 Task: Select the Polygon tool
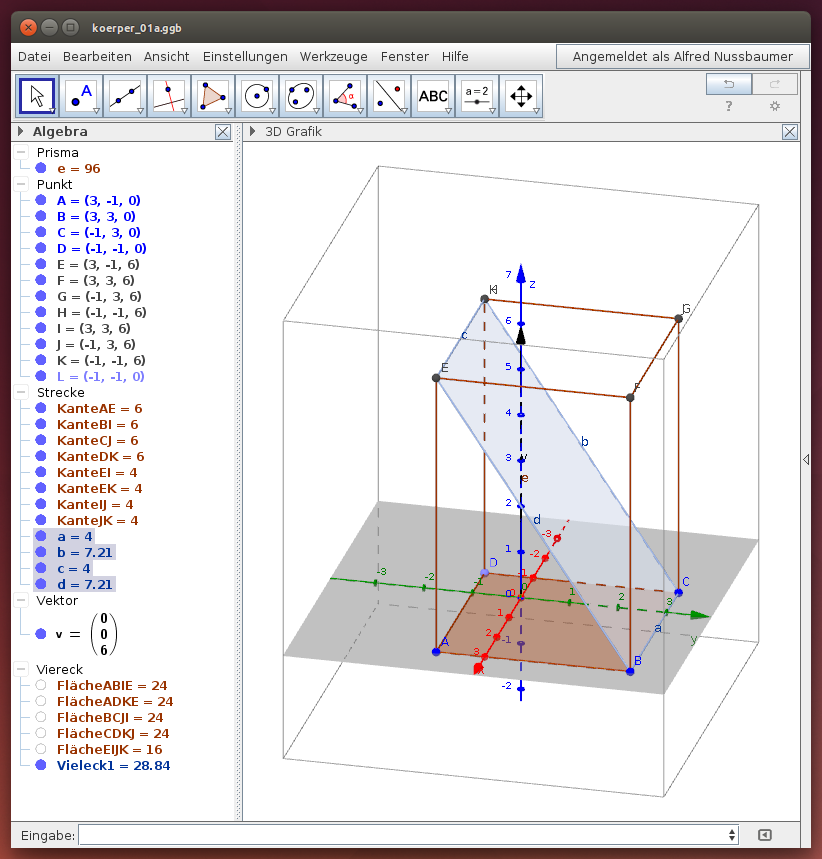213,96
